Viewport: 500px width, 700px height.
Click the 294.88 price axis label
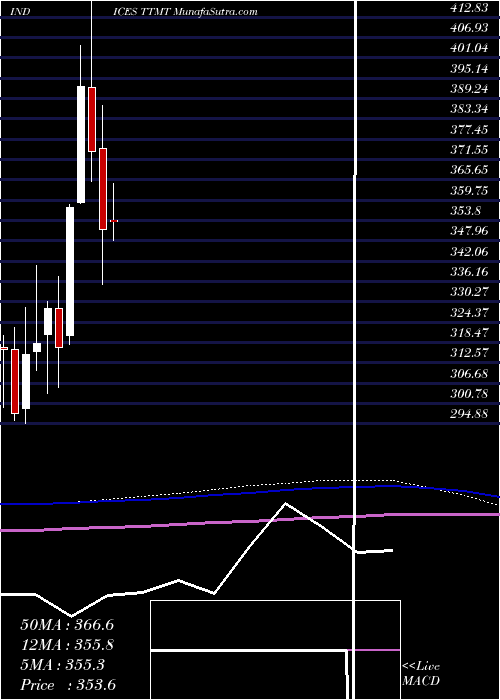tap(468, 414)
